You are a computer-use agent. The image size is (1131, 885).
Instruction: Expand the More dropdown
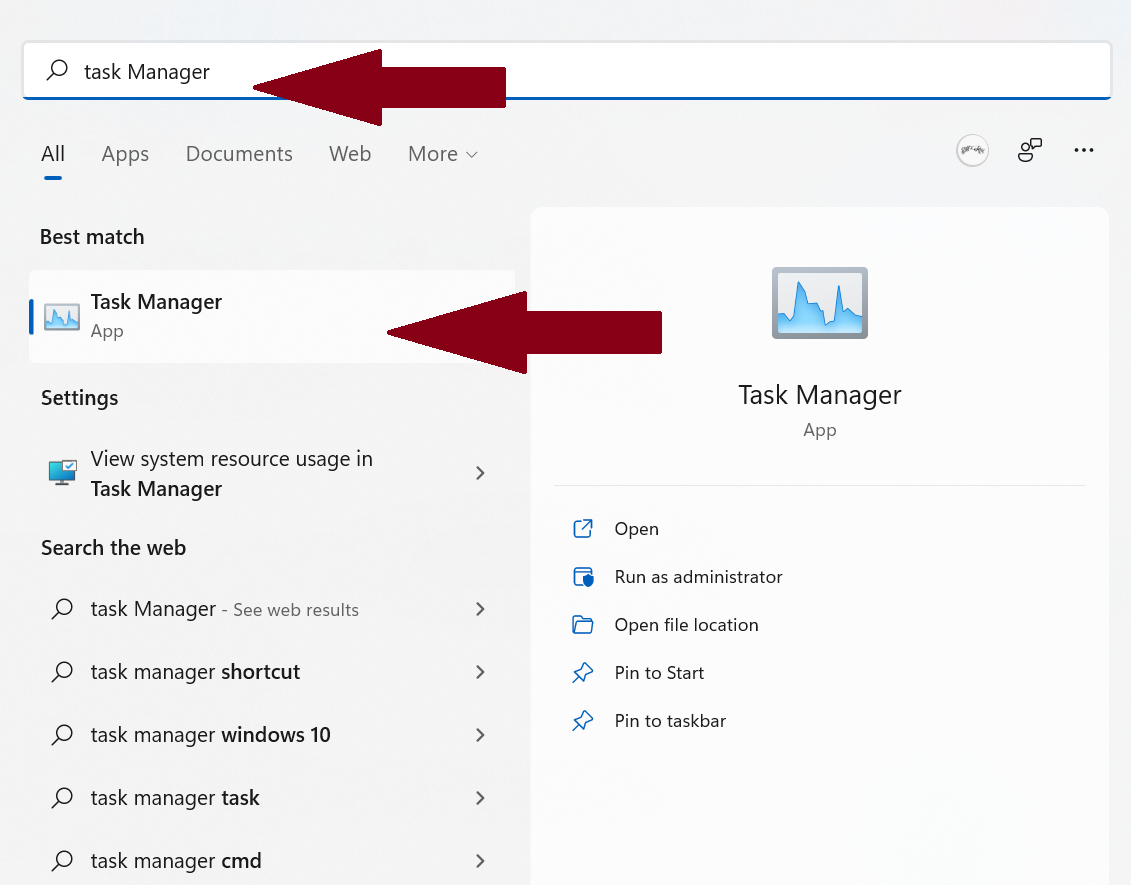coord(443,154)
